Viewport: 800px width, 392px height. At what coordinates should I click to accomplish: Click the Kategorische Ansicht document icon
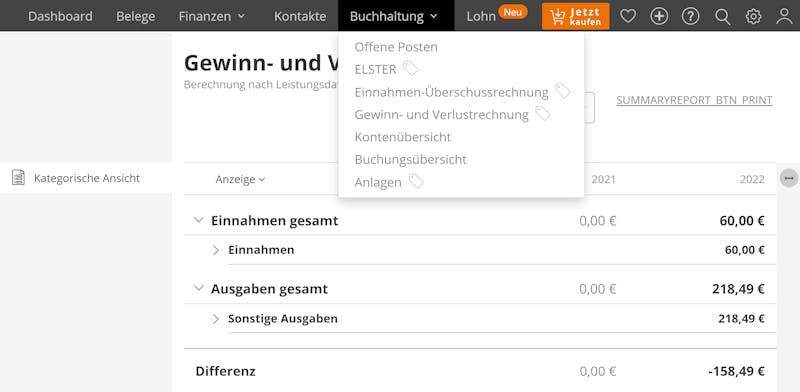pyautogui.click(x=18, y=178)
